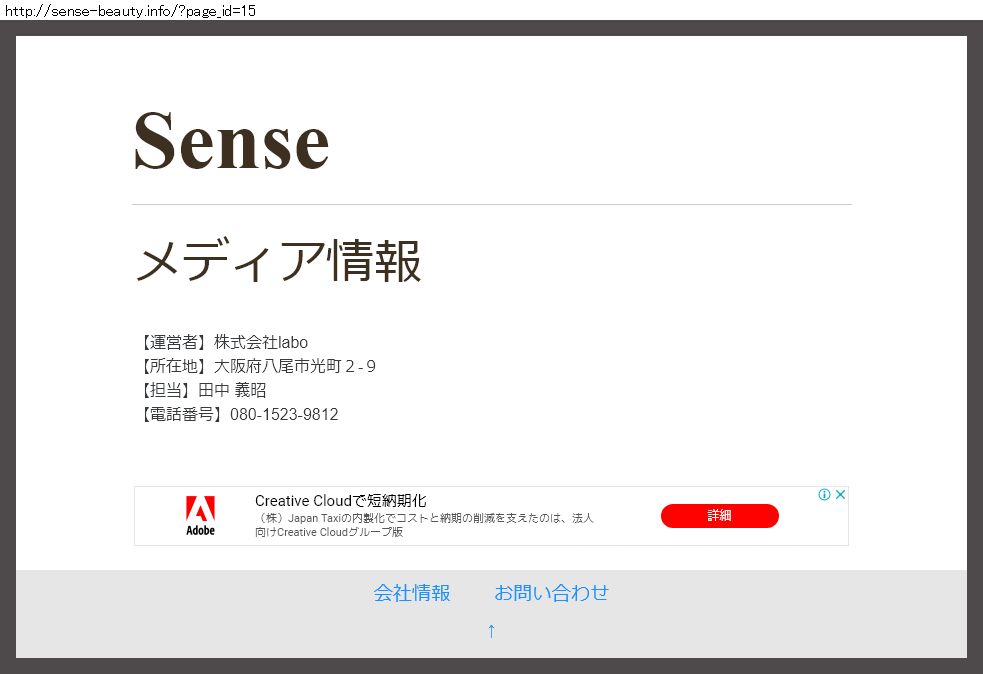Open the お問い合わせ footer link
Viewport: 983px width, 674px height.
[x=551, y=593]
